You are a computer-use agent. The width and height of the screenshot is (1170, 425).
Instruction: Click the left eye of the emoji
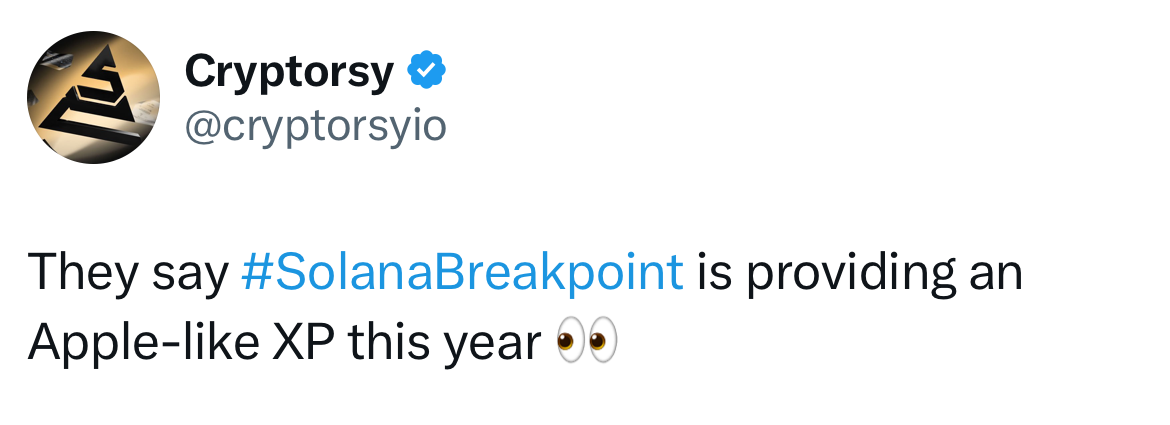570,343
